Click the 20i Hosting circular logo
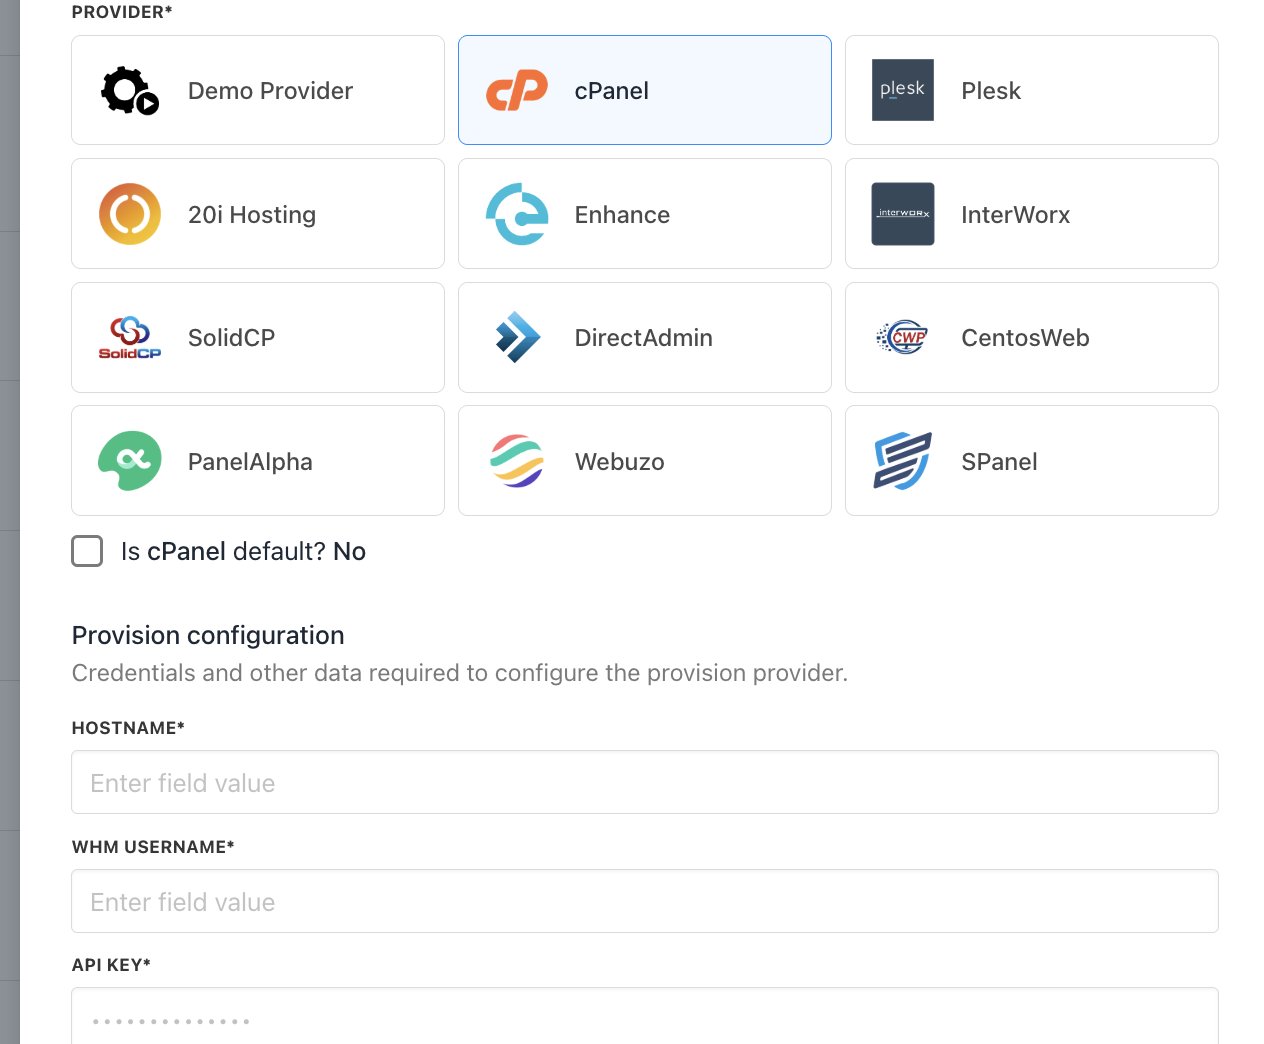Screen dimensions: 1264x1044 point(130,214)
